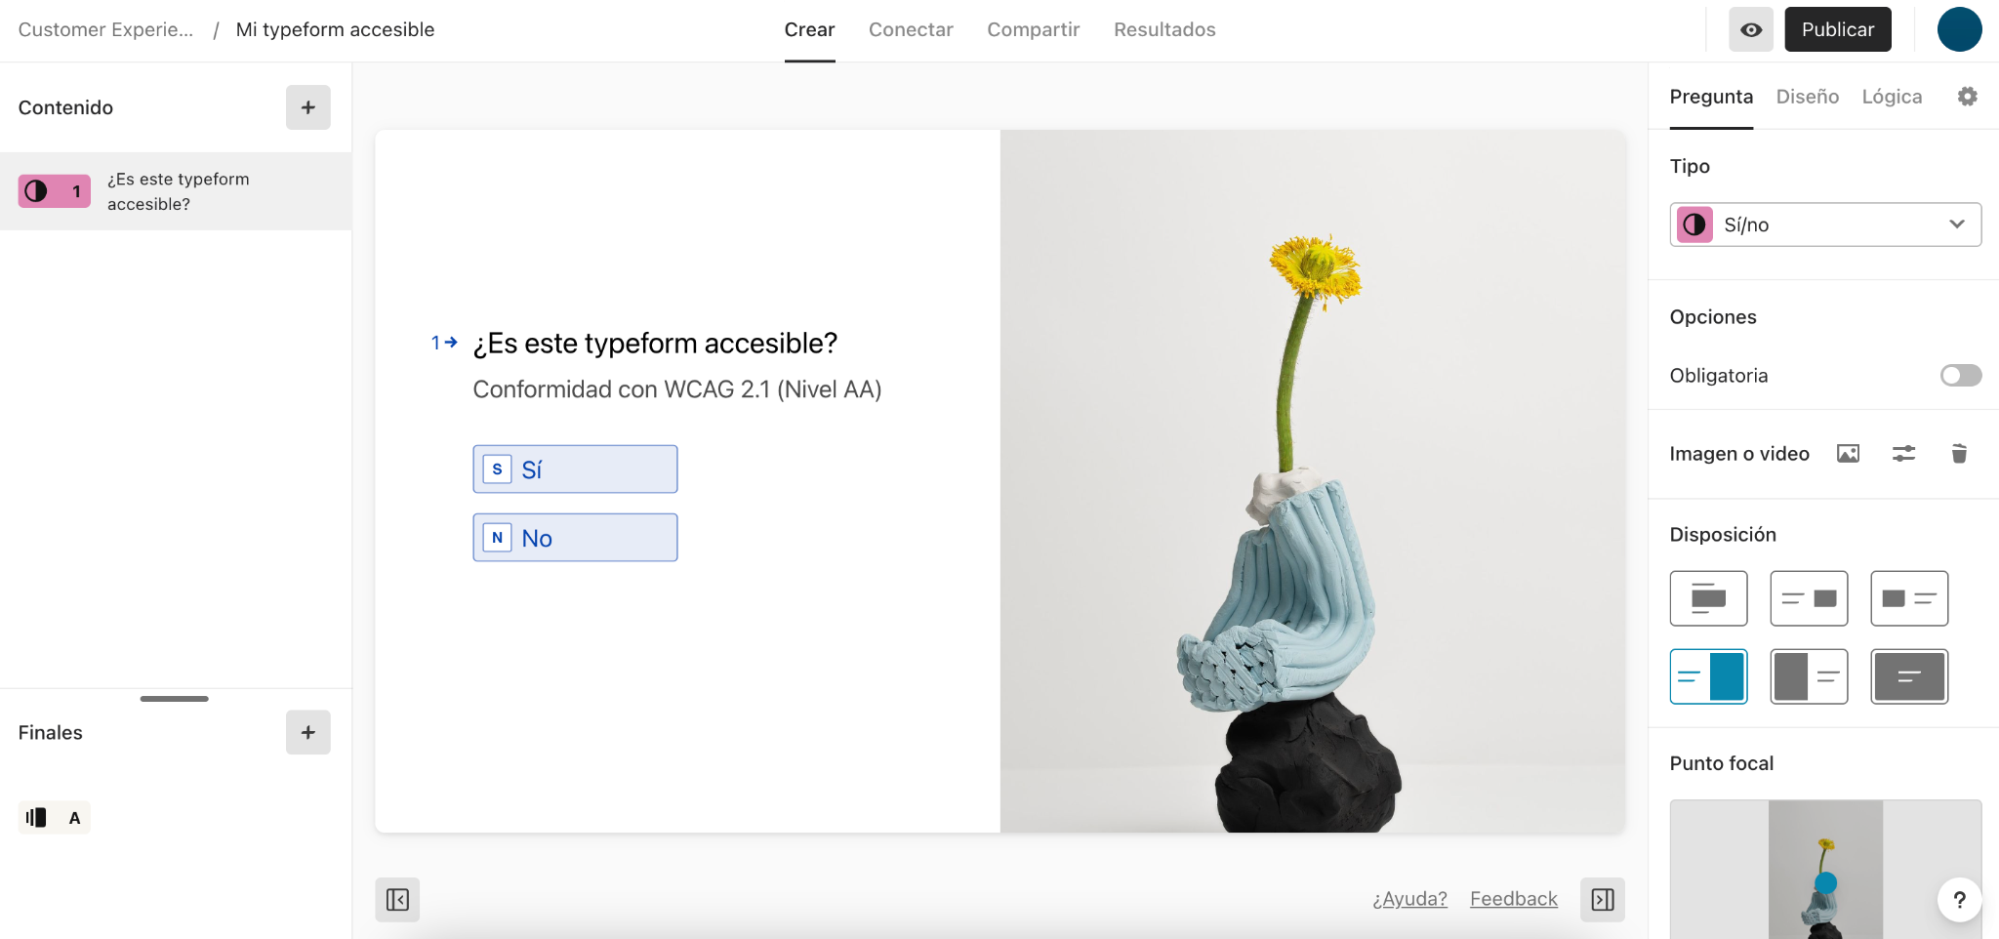Replace image using the picture icon
The height and width of the screenshot is (939, 1999).
pyautogui.click(x=1847, y=453)
